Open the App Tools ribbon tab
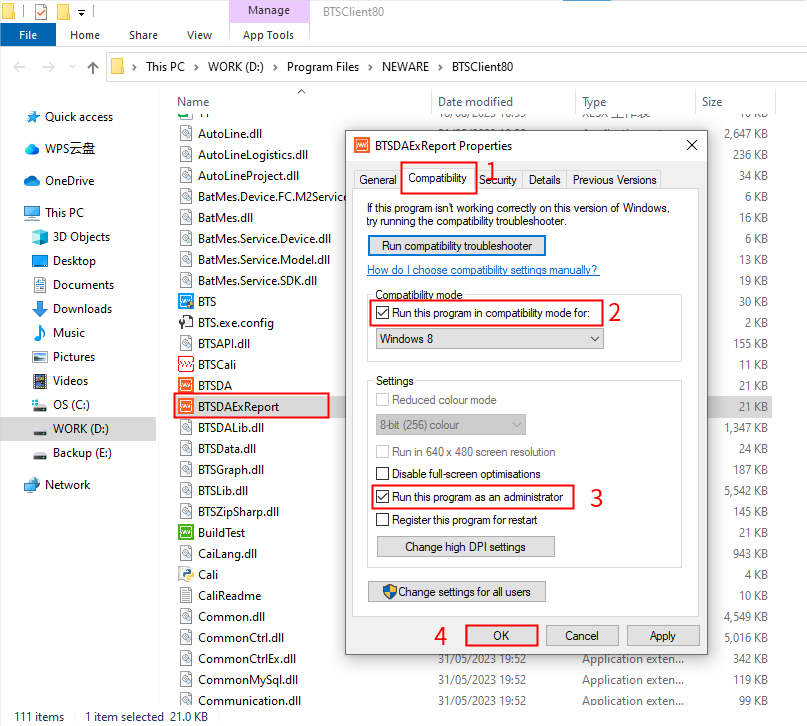Image resolution: width=807 pixels, height=726 pixels. pos(269,35)
